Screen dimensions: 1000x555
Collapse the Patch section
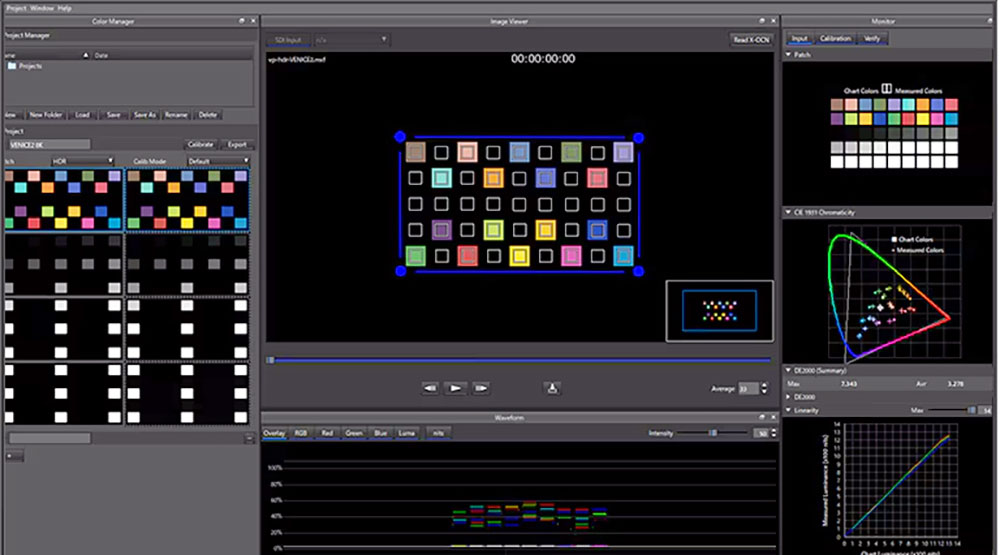[x=789, y=55]
